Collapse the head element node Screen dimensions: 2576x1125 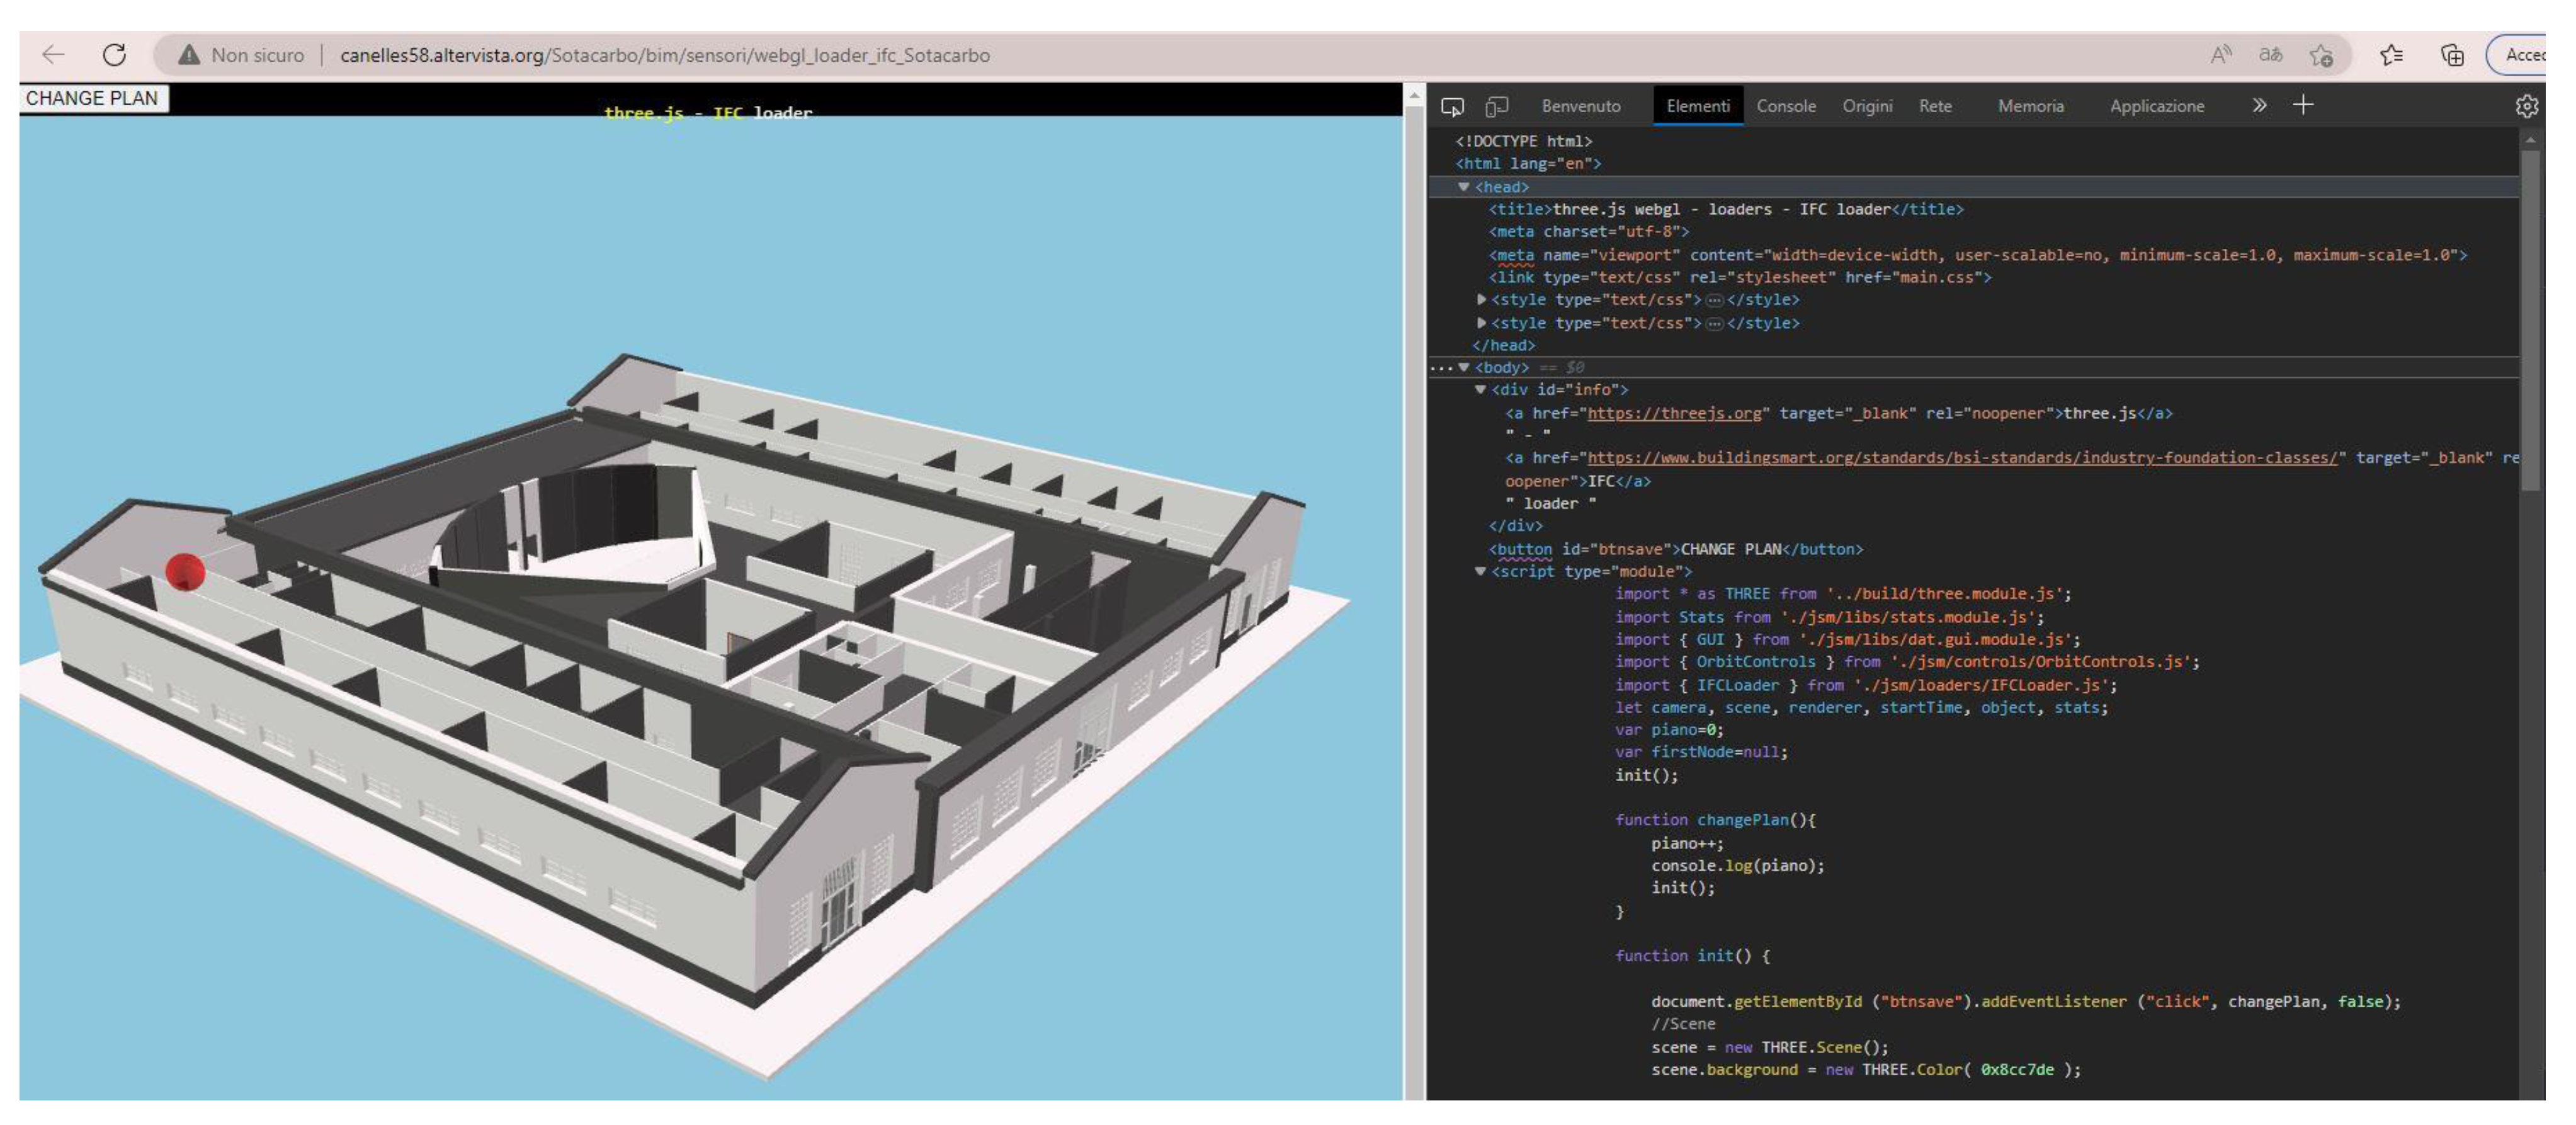click(1463, 187)
